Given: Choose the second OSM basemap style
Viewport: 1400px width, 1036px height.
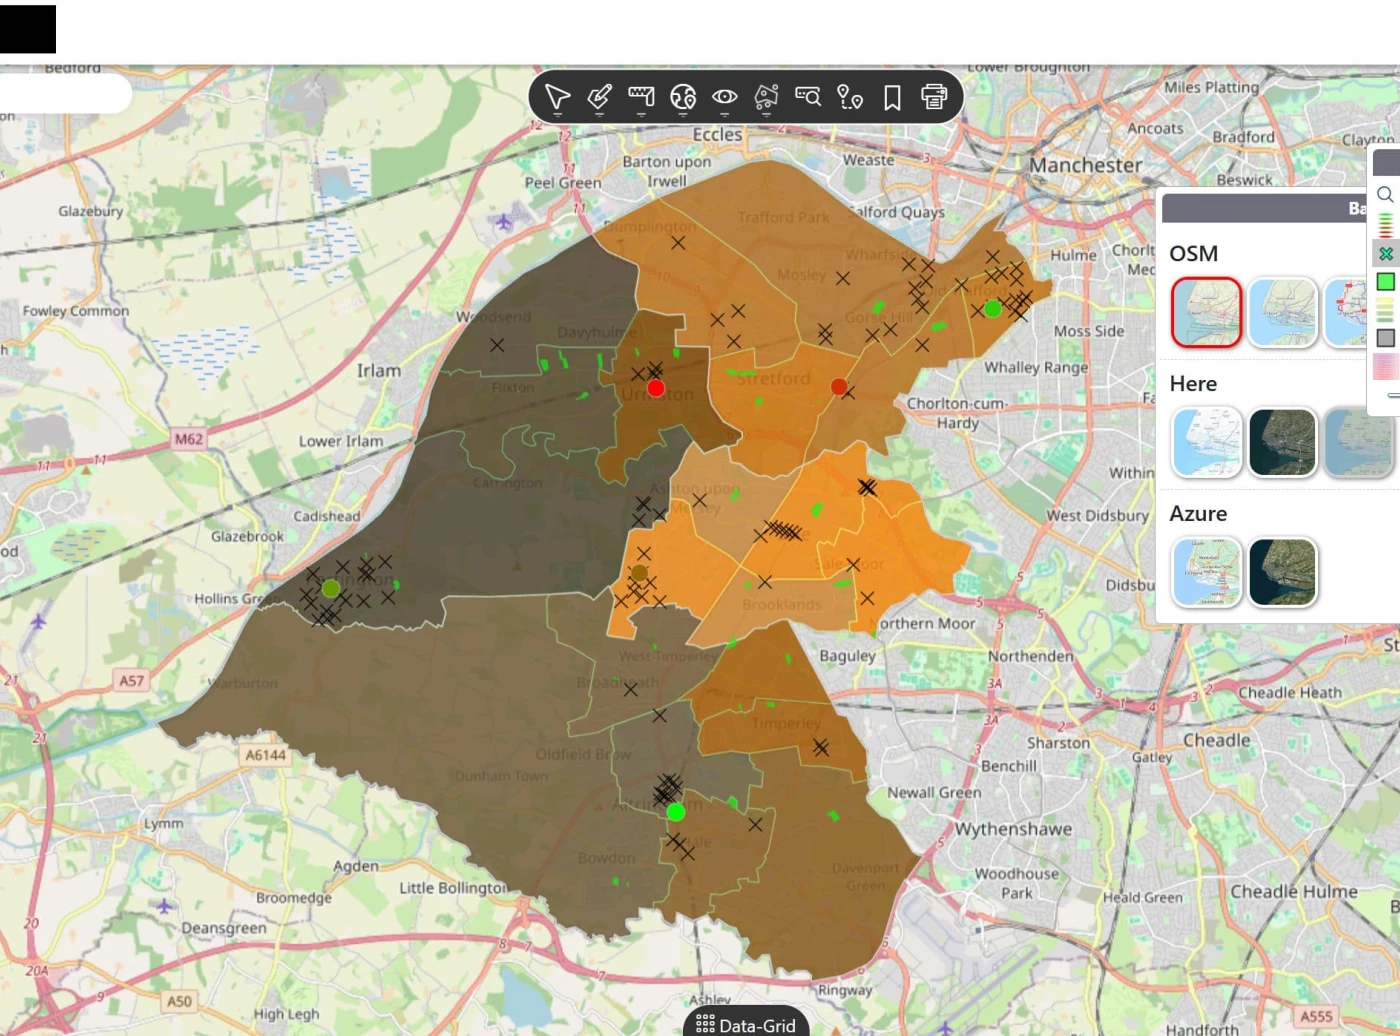Looking at the screenshot, I should [1283, 313].
